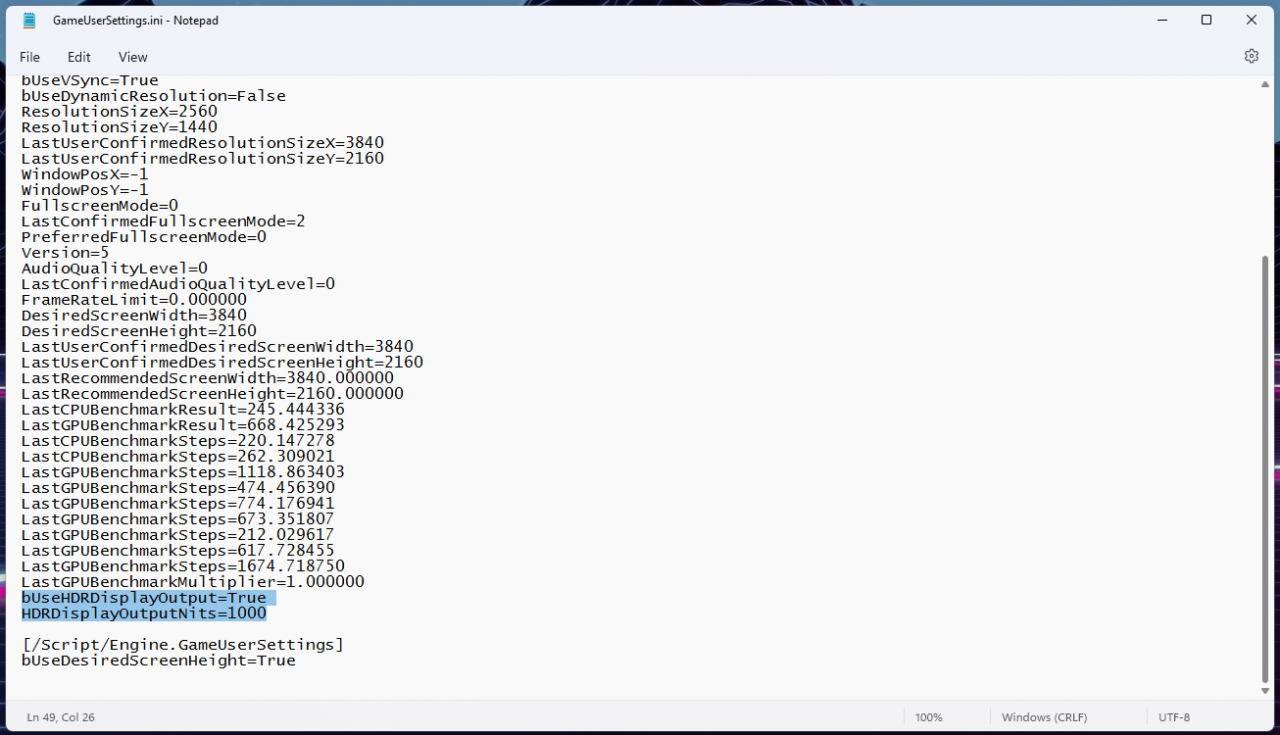Click the UTF-8 encoding indicator
Viewport: 1280px width, 735px height.
[1174, 717]
